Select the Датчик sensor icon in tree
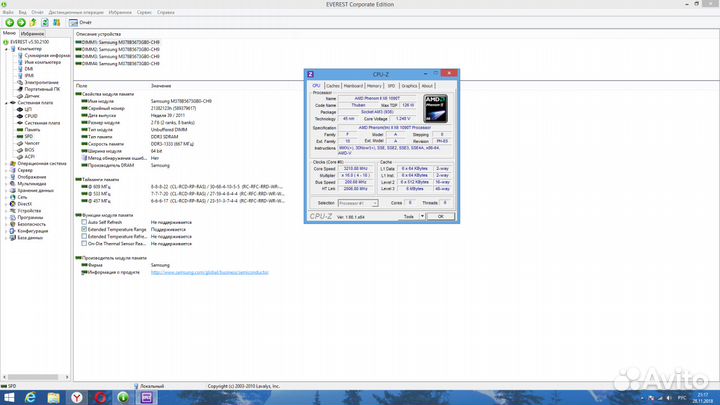The width and height of the screenshot is (720, 405). (x=20, y=96)
